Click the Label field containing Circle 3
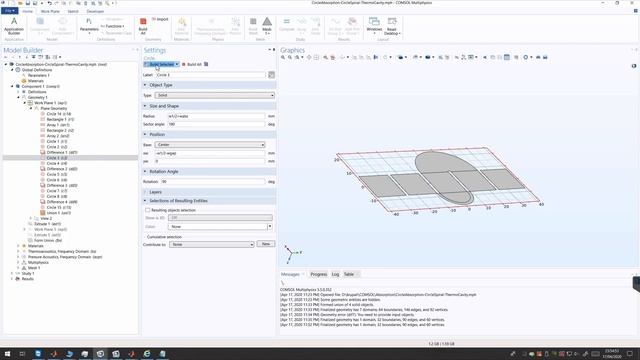The height and width of the screenshot is (360, 640). pyautogui.click(x=210, y=75)
